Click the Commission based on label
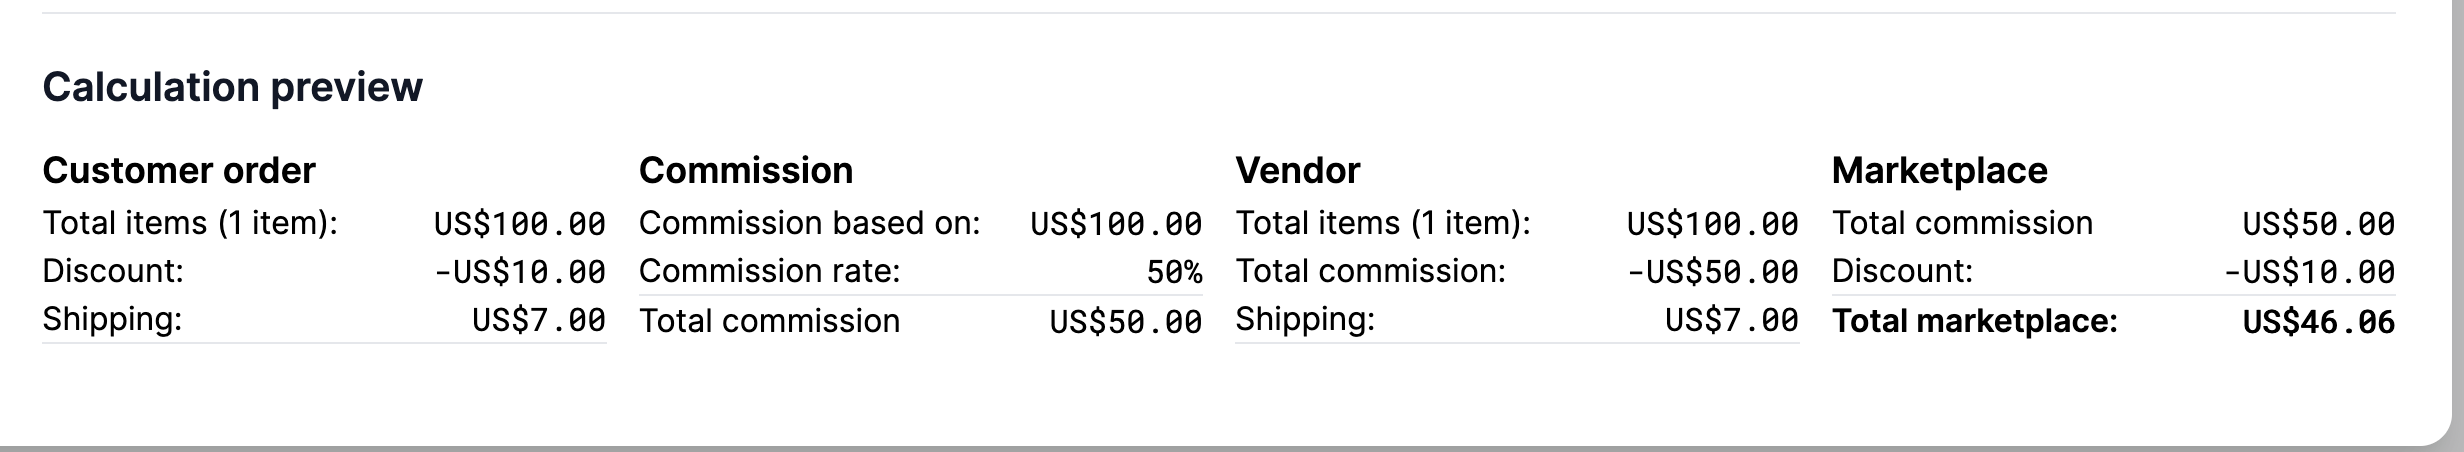 pos(810,223)
